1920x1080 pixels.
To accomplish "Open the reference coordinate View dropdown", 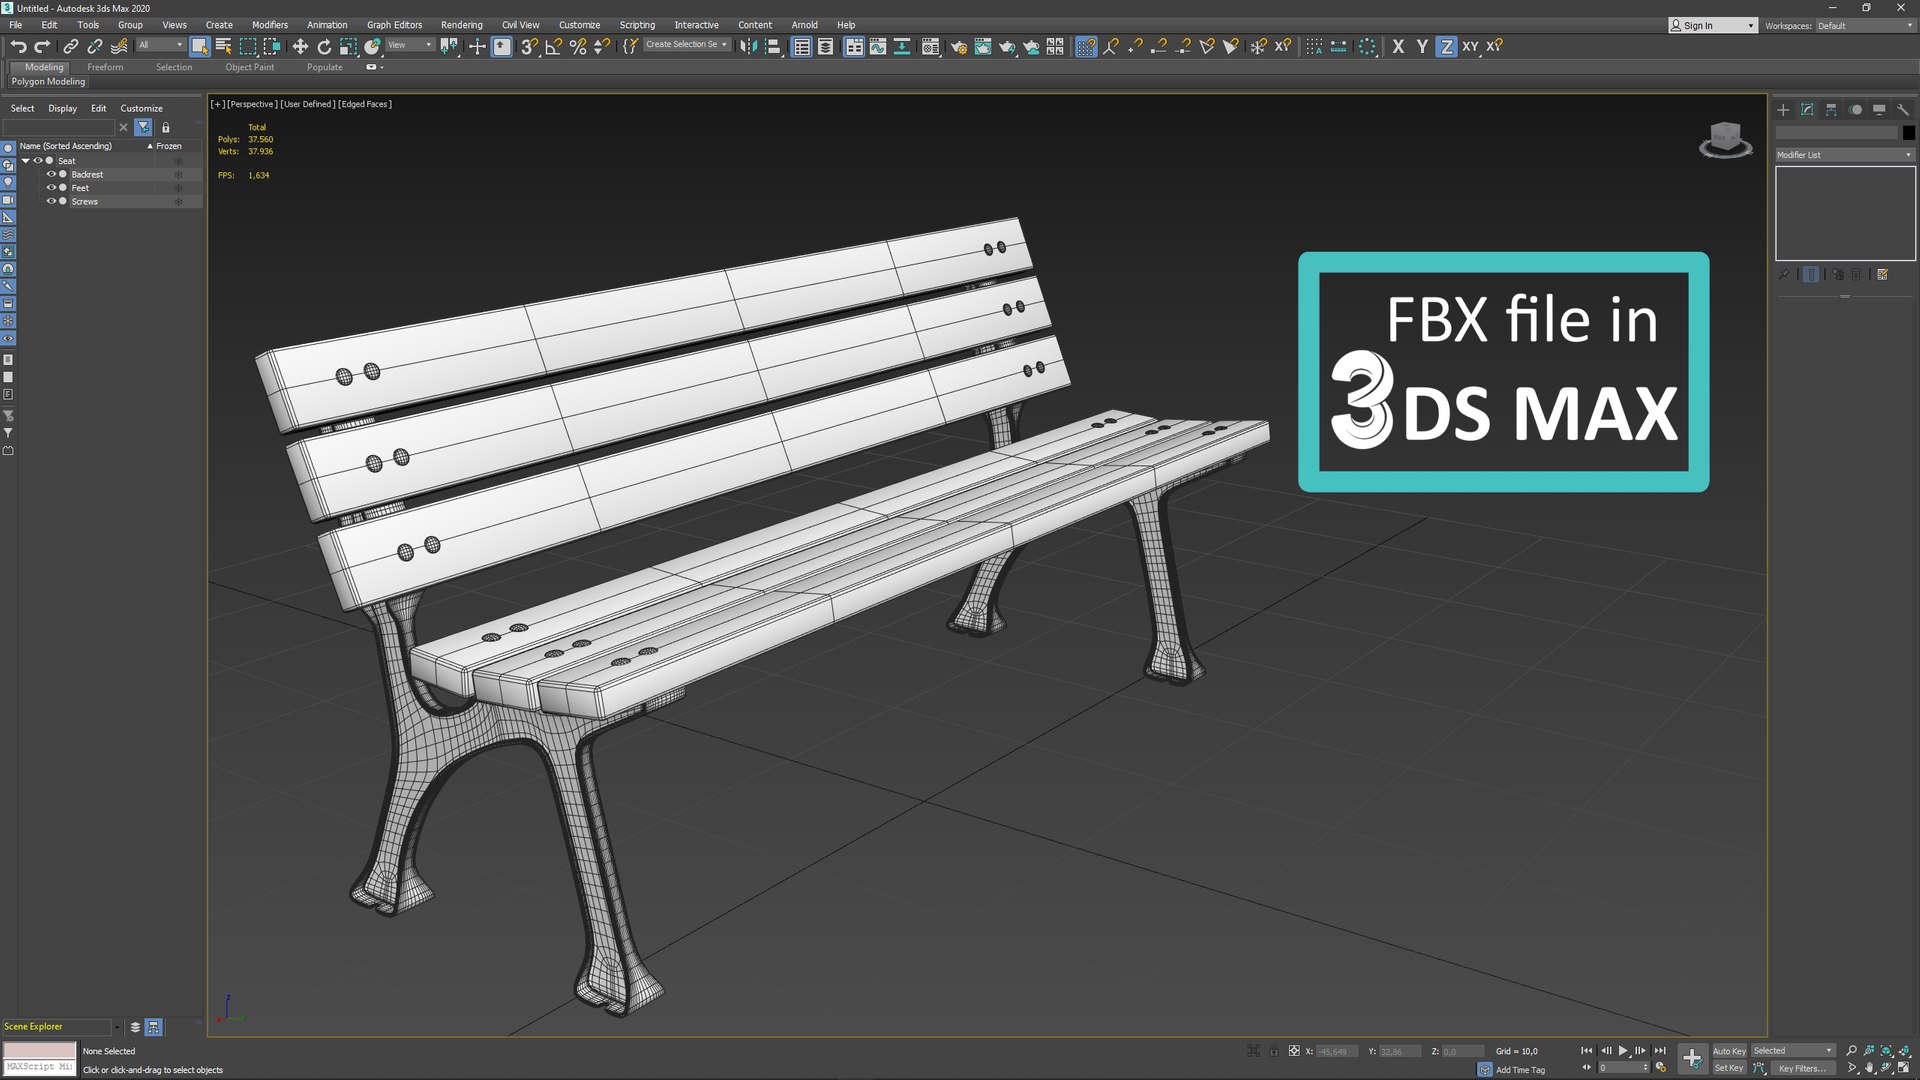I will 409,45.
